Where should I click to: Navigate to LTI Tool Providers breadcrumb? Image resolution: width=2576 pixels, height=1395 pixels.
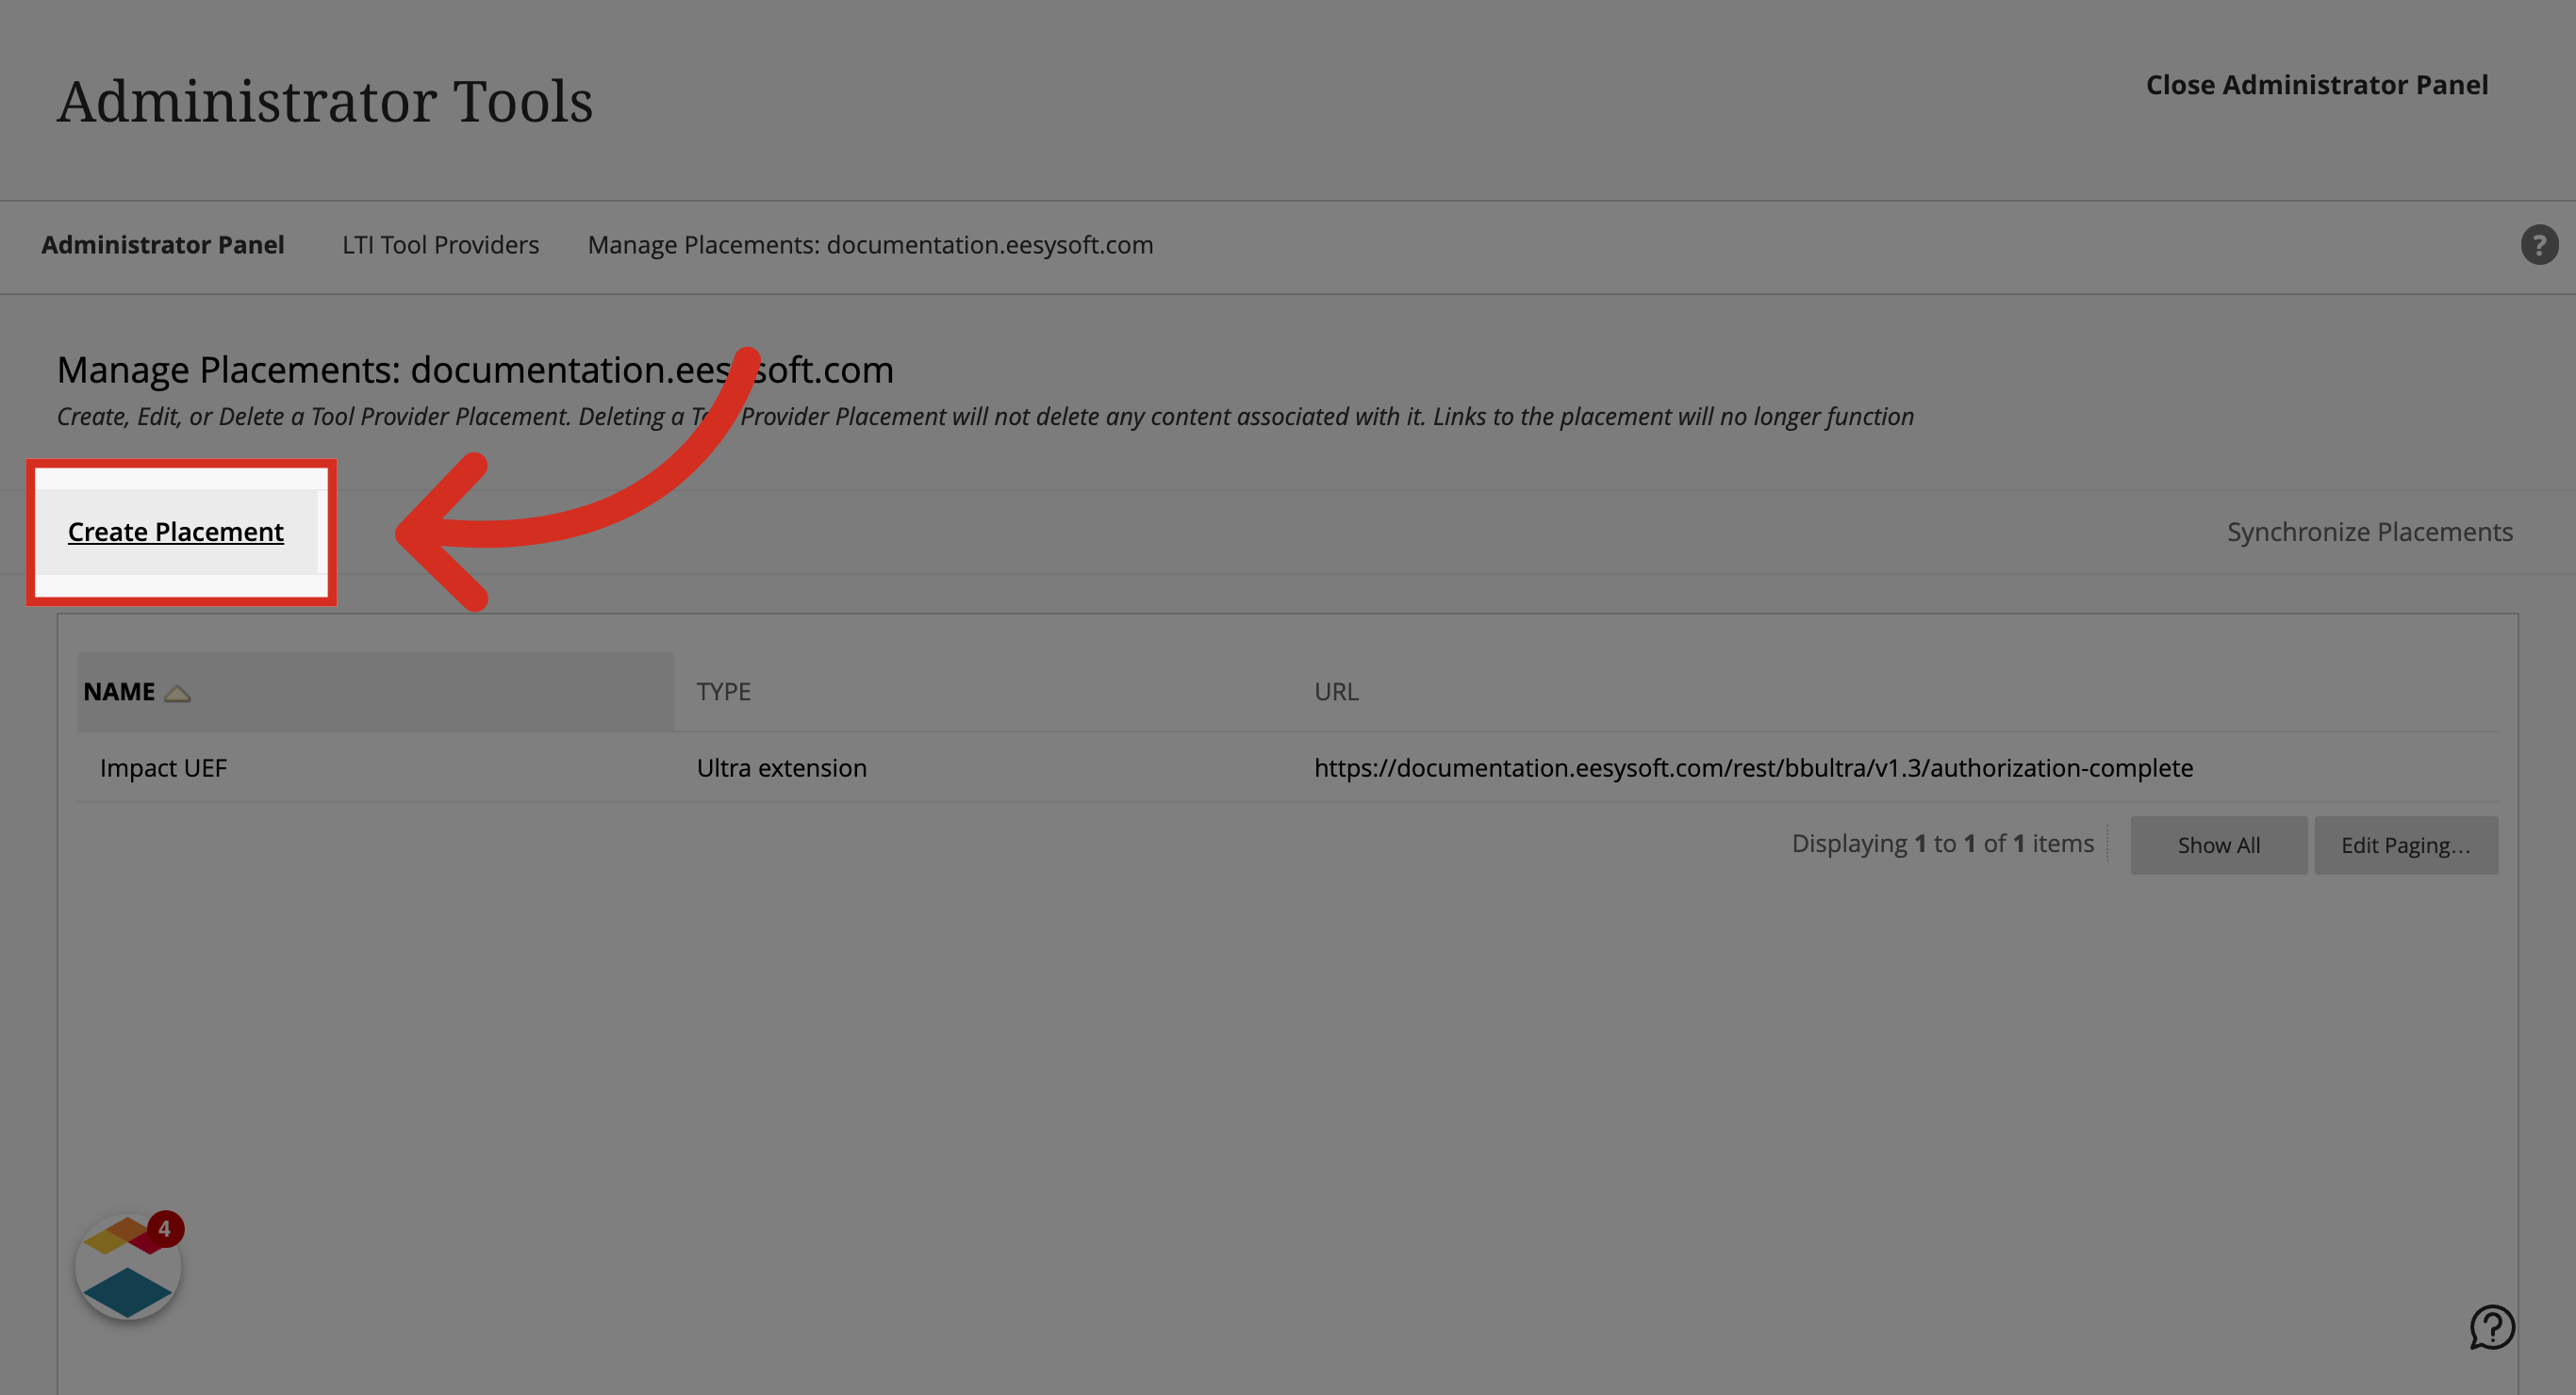click(x=440, y=245)
